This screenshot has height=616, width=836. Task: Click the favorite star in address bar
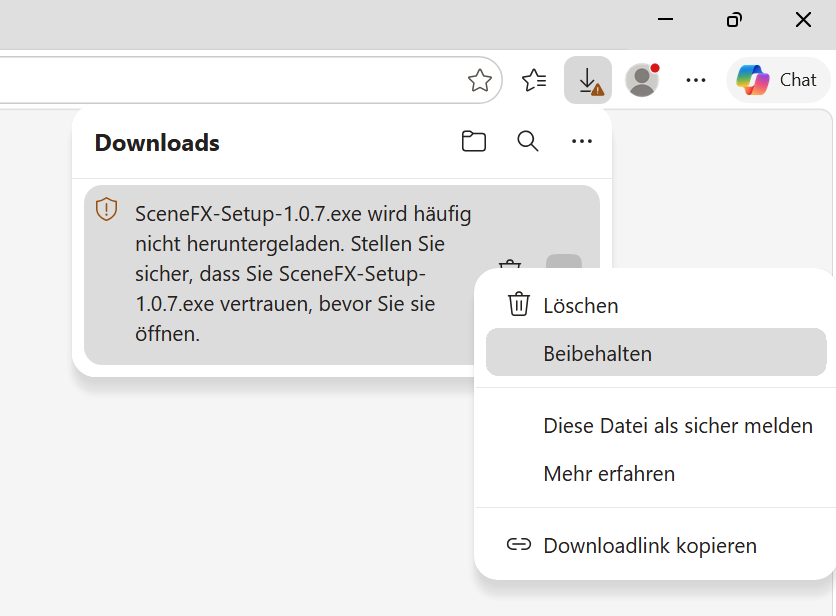pyautogui.click(x=479, y=80)
